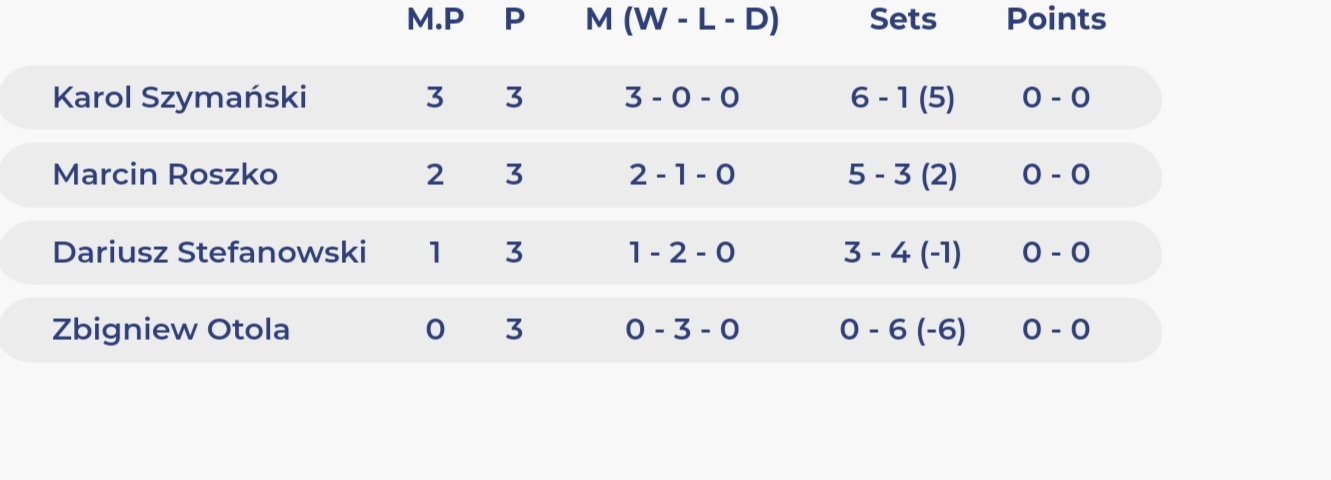
Task: Select Marcin Roszko's sets score 5 - 3 (2)
Action: [x=903, y=175]
